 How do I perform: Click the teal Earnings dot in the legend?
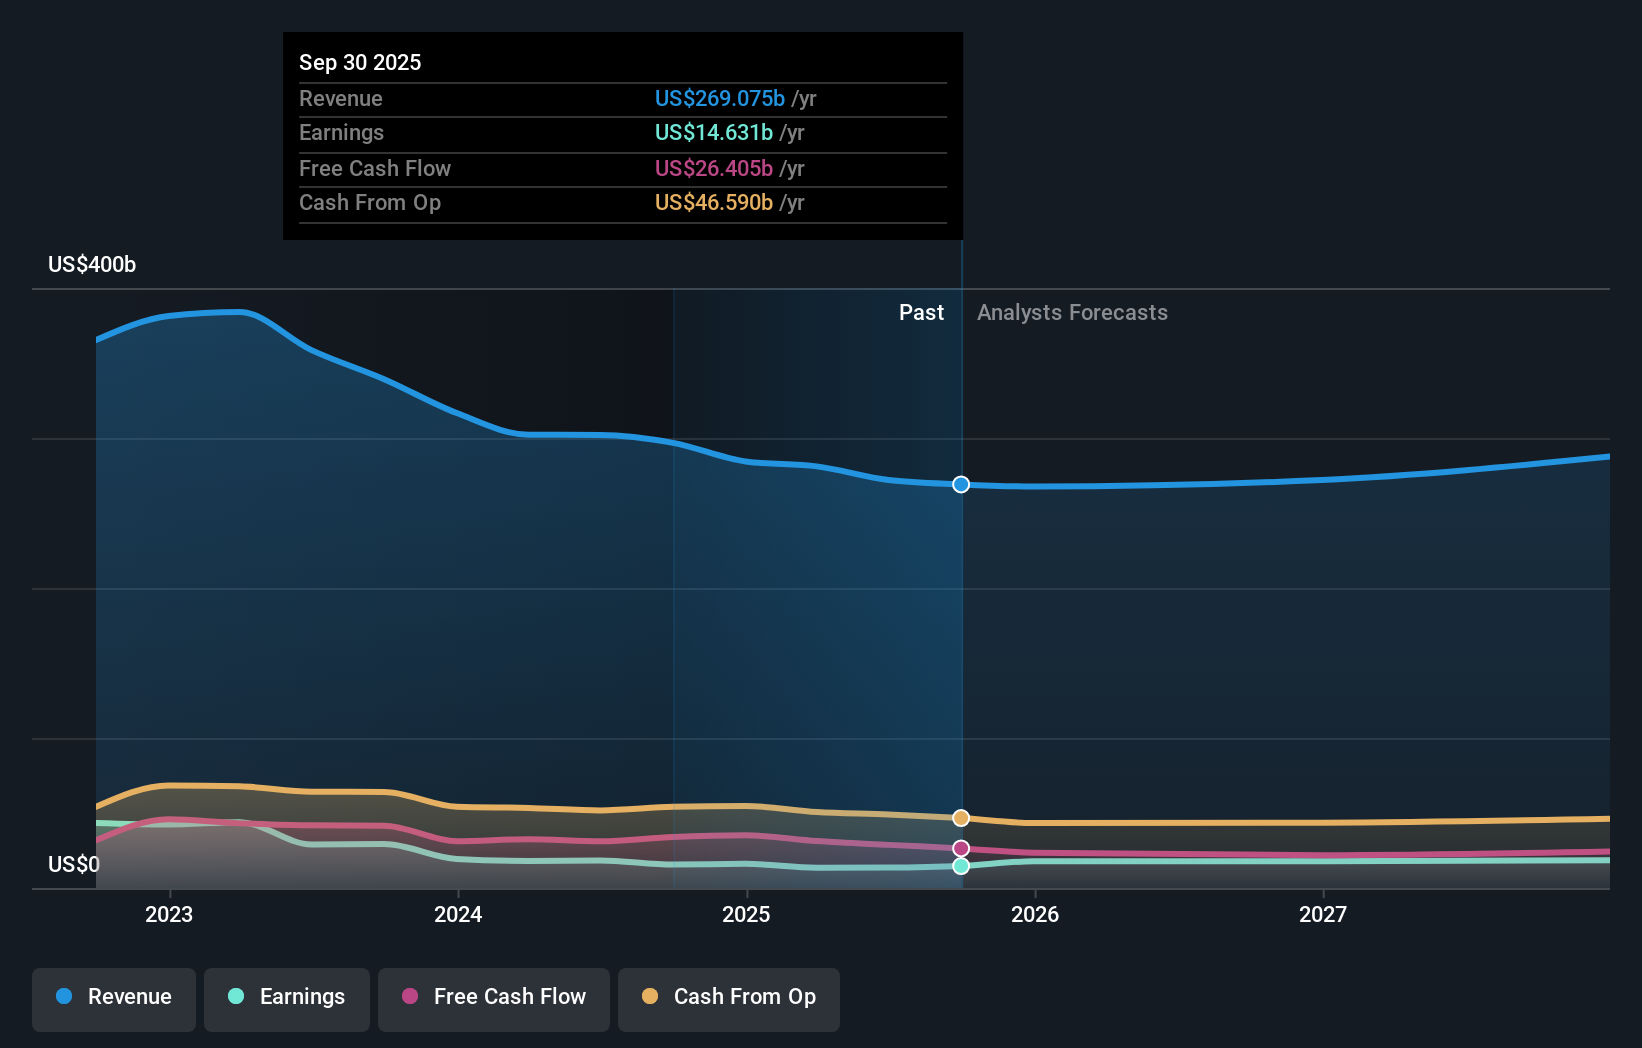tap(235, 997)
